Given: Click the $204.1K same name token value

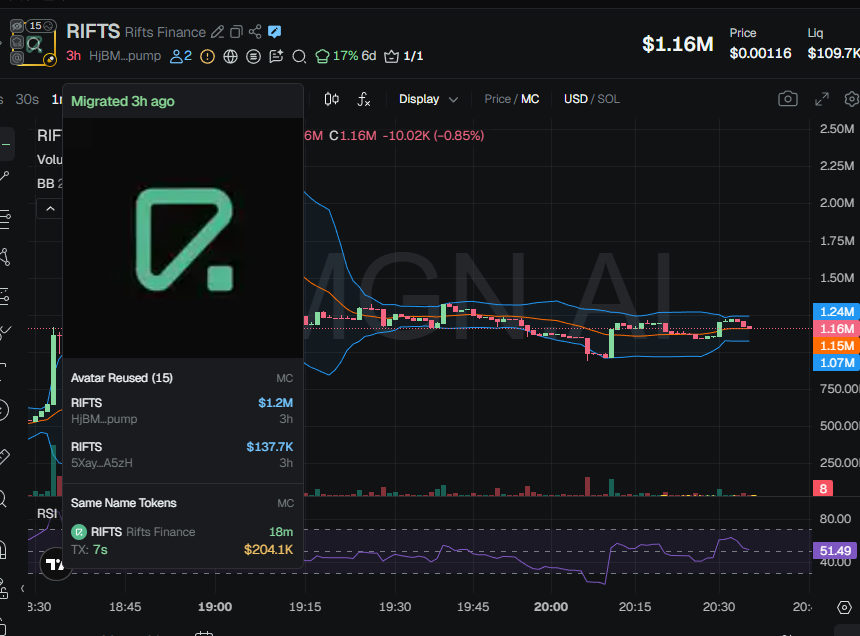Looking at the screenshot, I should coord(268,549).
